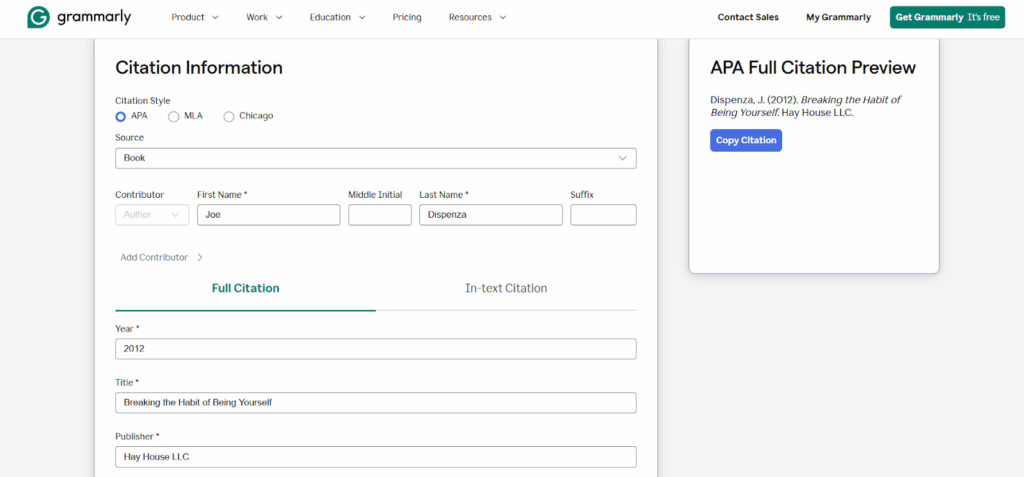This screenshot has height=477, width=1024.
Task: Open the Product menu
Action: [195, 18]
